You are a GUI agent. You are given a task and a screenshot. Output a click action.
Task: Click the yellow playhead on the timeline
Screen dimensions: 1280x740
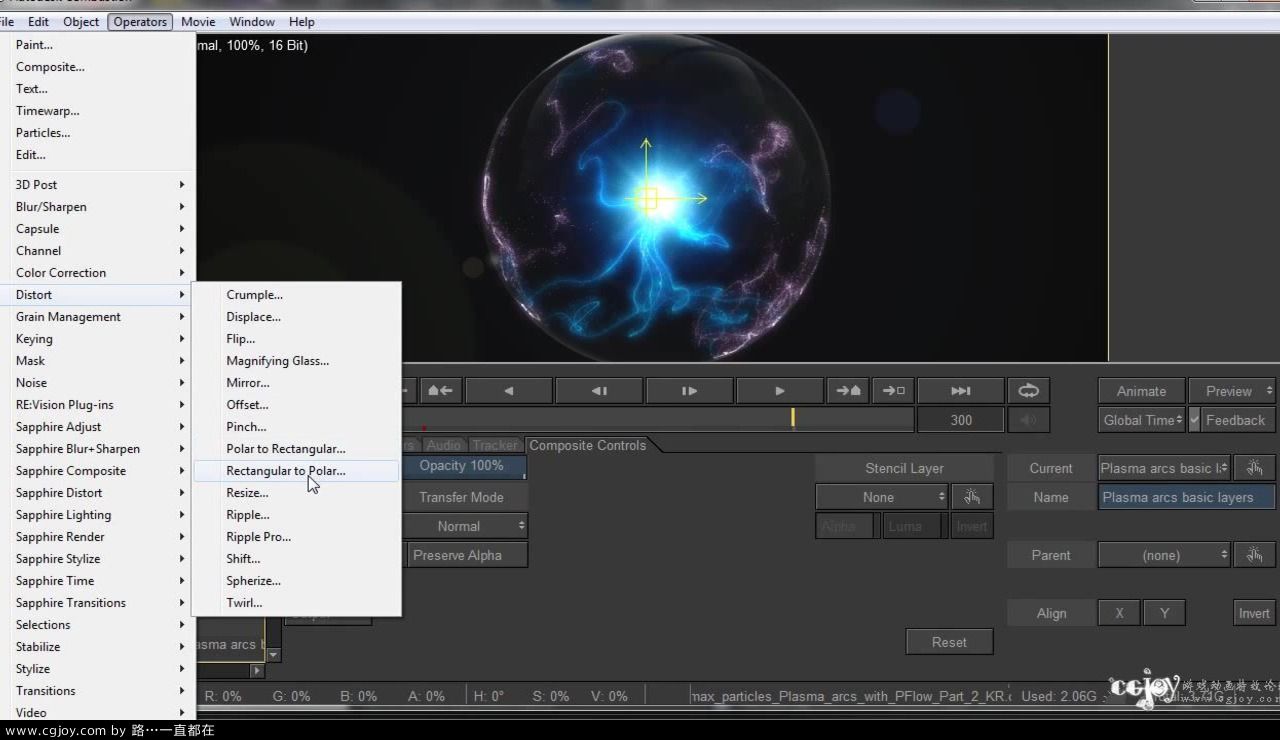pyautogui.click(x=792, y=418)
